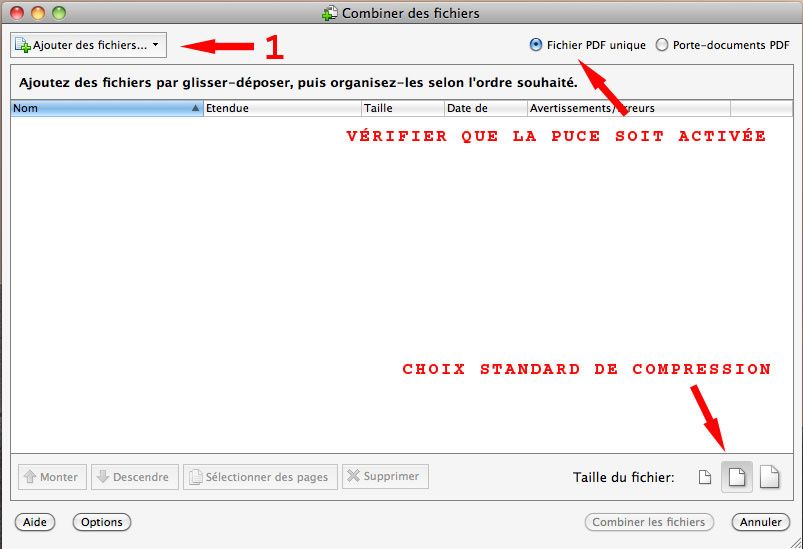Sort by the Etendue column header

[x=282, y=108]
